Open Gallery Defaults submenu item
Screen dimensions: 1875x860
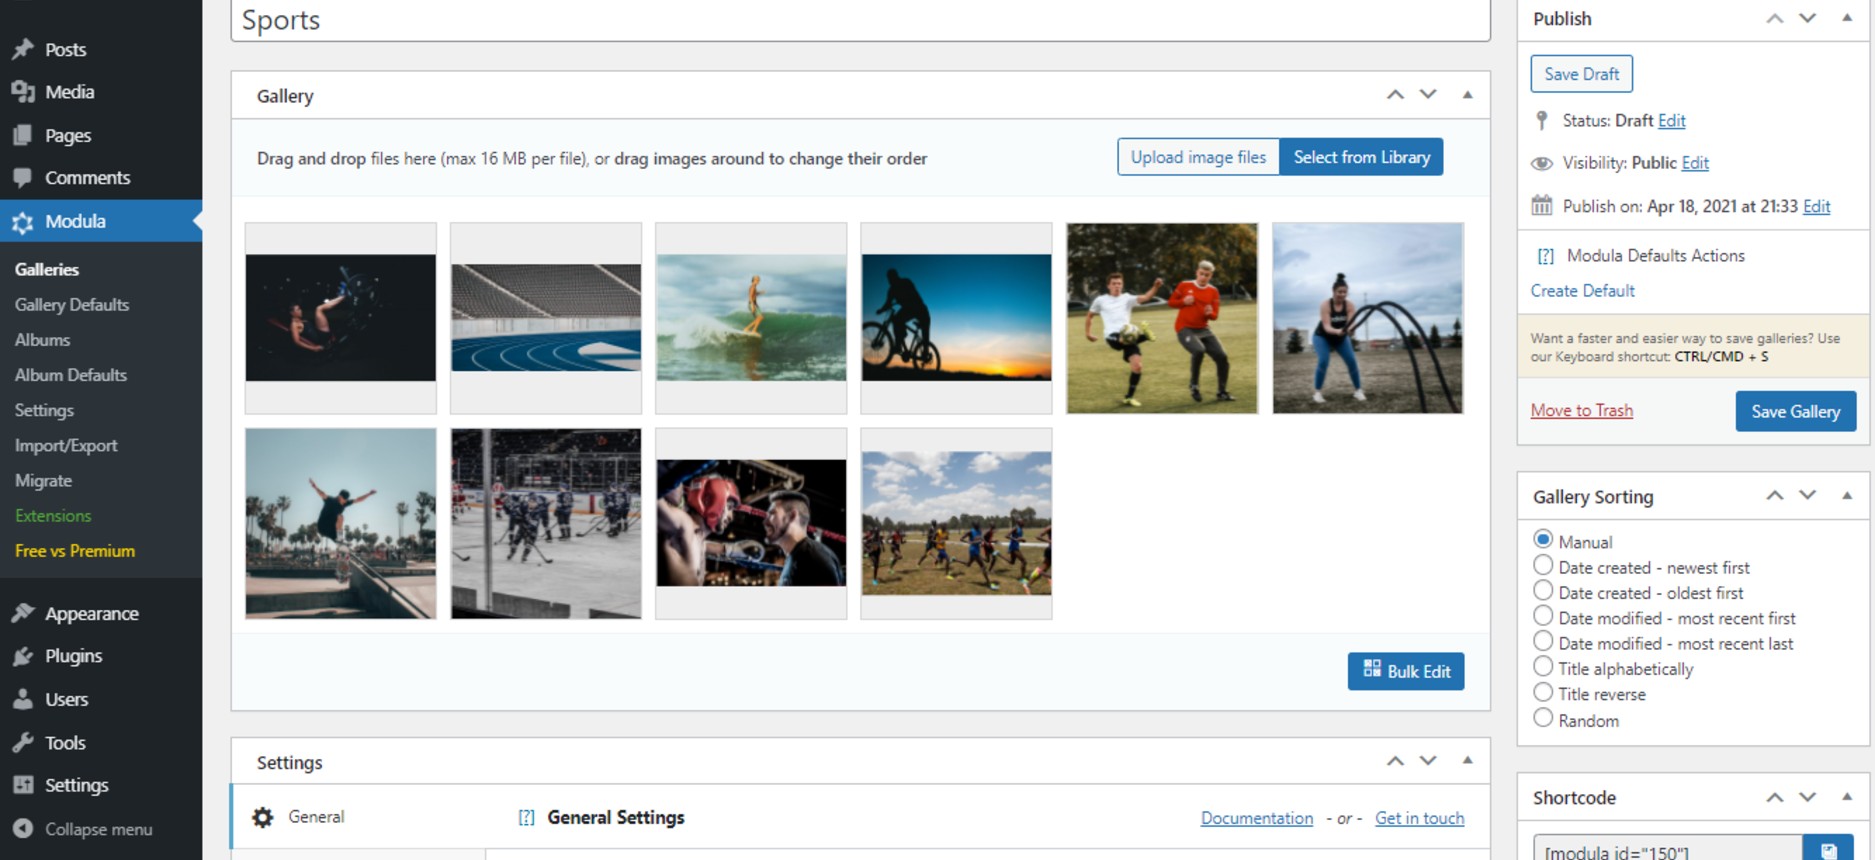[x=72, y=305]
